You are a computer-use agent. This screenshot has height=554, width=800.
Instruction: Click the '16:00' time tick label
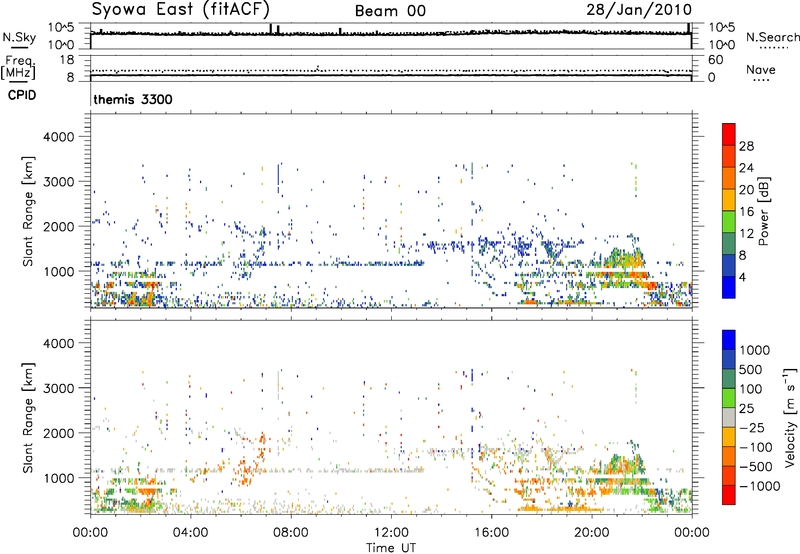491,533
